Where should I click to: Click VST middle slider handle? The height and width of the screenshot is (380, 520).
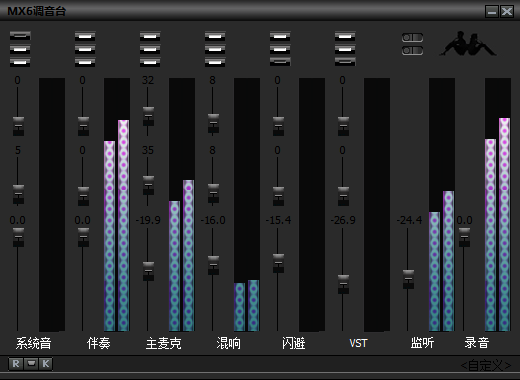pyautogui.click(x=343, y=196)
